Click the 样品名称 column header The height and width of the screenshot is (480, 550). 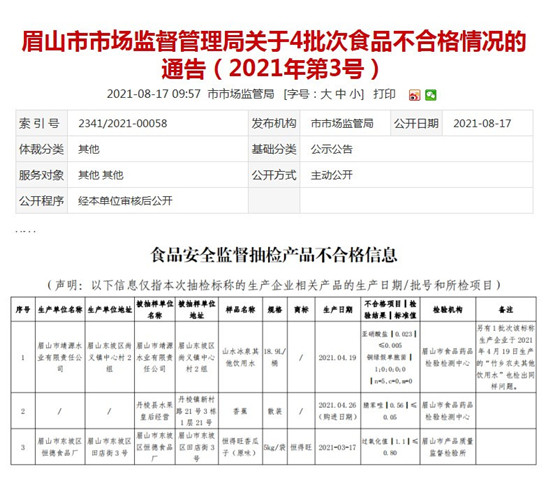(x=241, y=309)
